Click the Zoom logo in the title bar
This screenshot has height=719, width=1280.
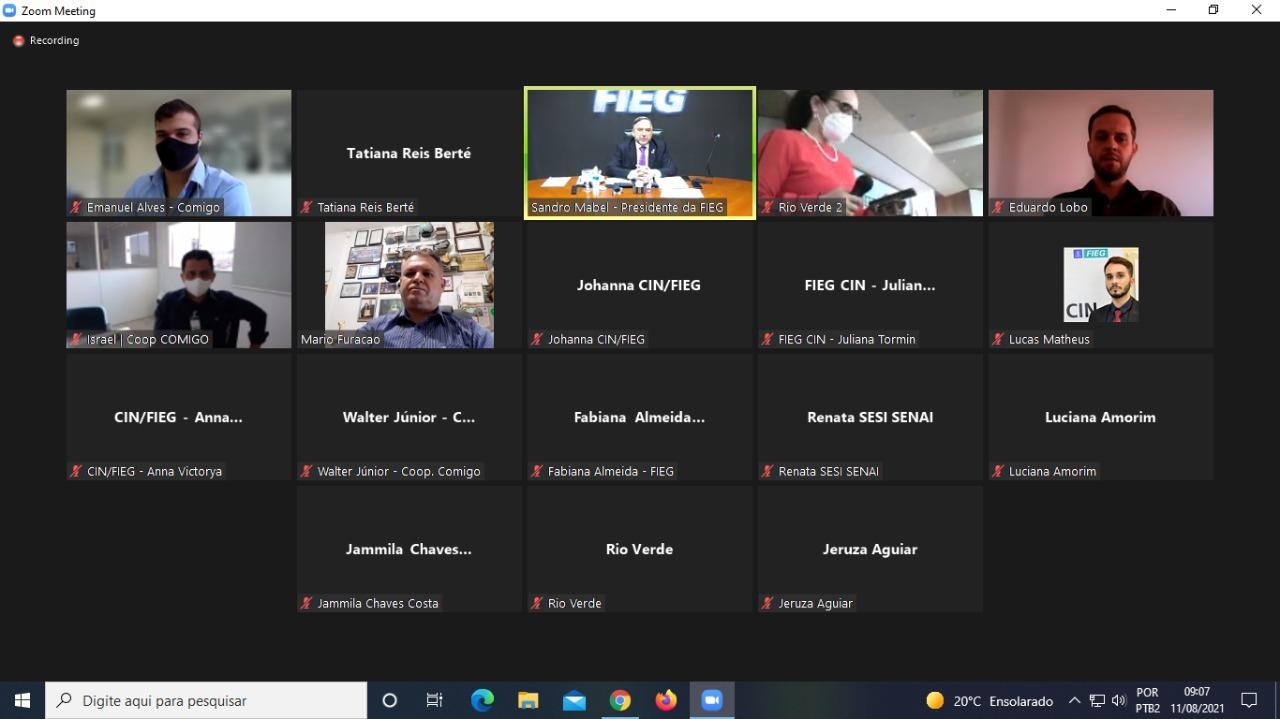(x=10, y=11)
